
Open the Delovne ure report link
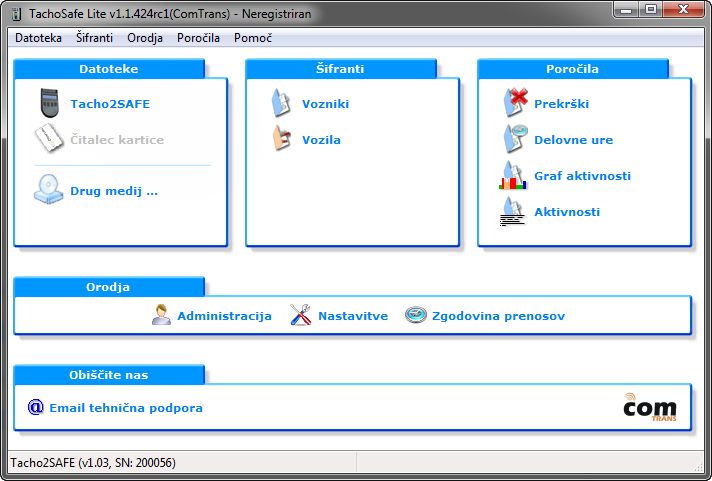pos(574,140)
